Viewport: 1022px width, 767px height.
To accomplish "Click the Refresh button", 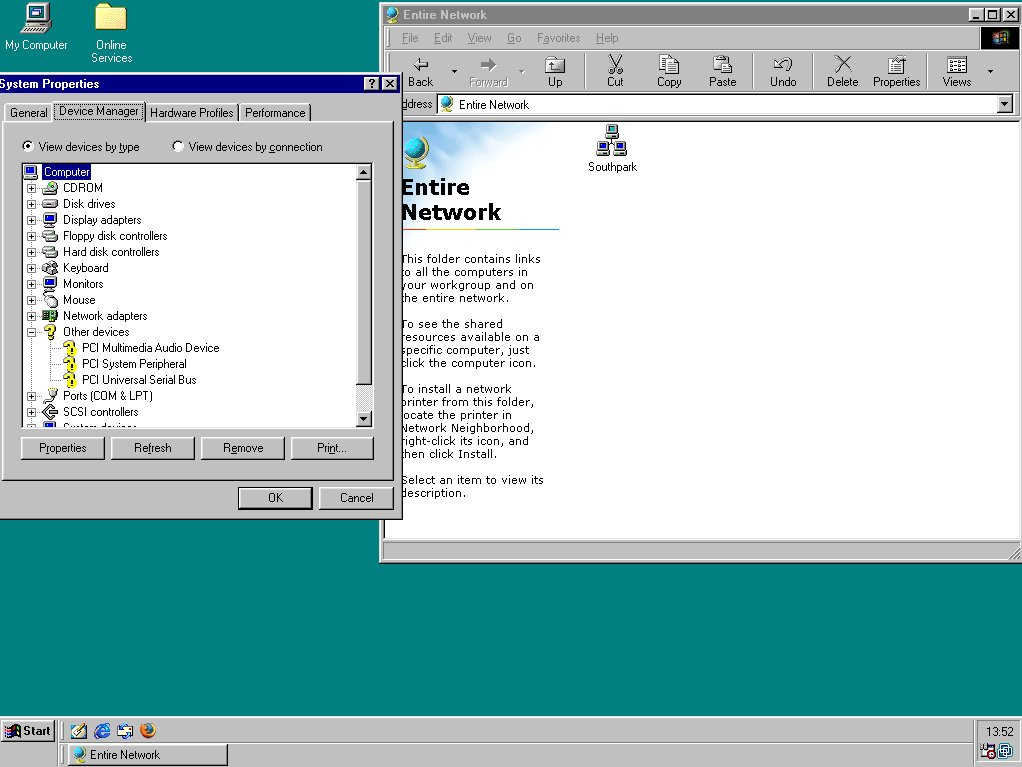I will pos(153,448).
